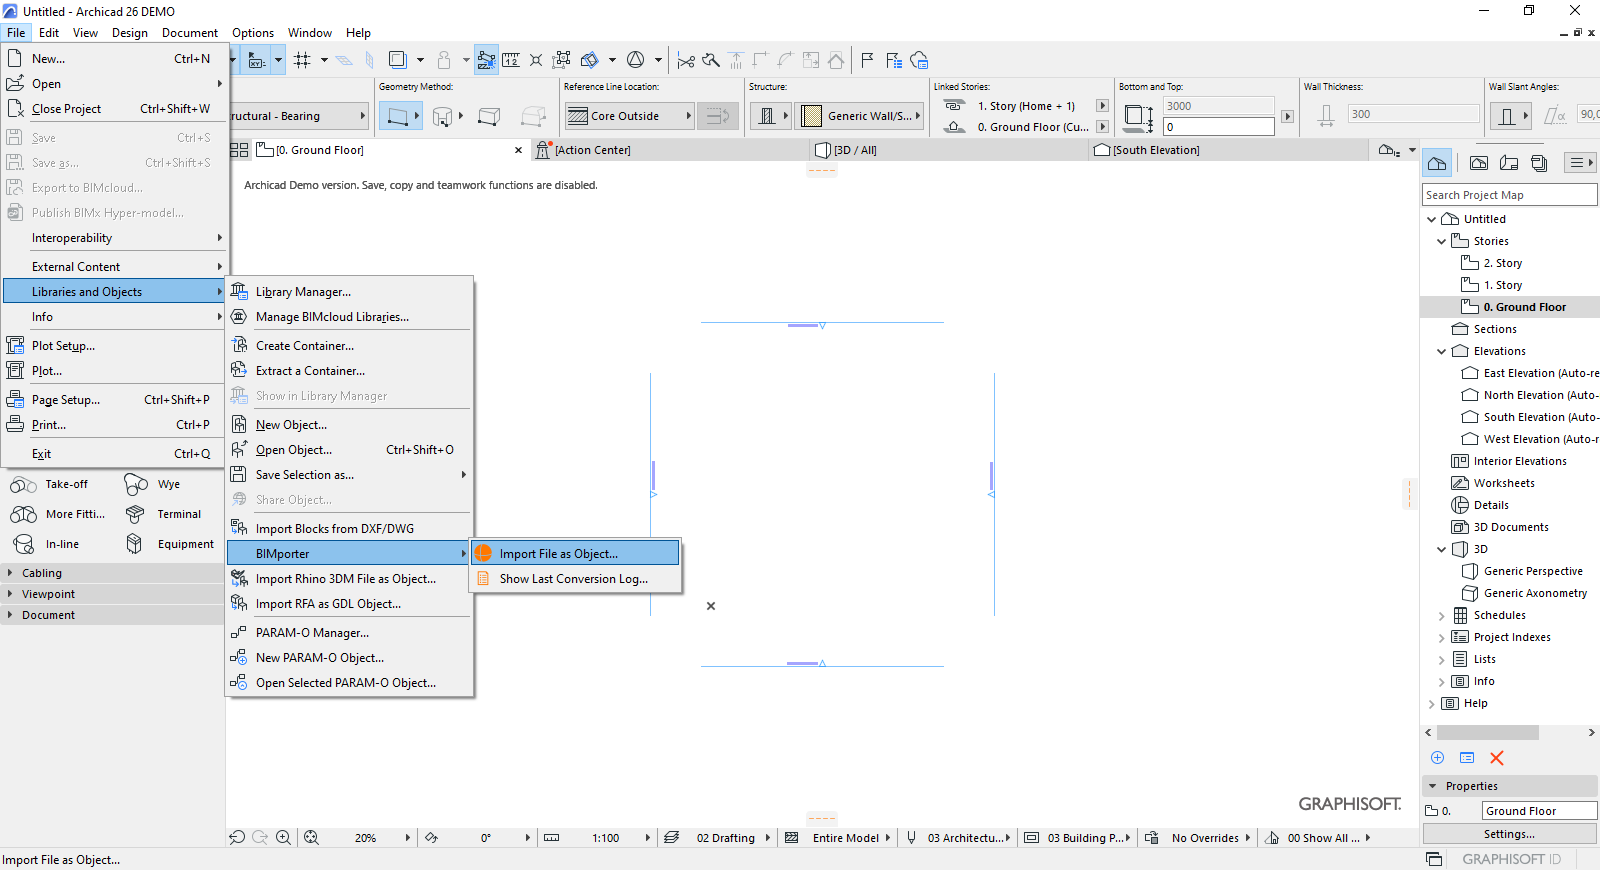Click the Take-off fitting tool icon
Image resolution: width=1600 pixels, height=870 pixels.
23,485
